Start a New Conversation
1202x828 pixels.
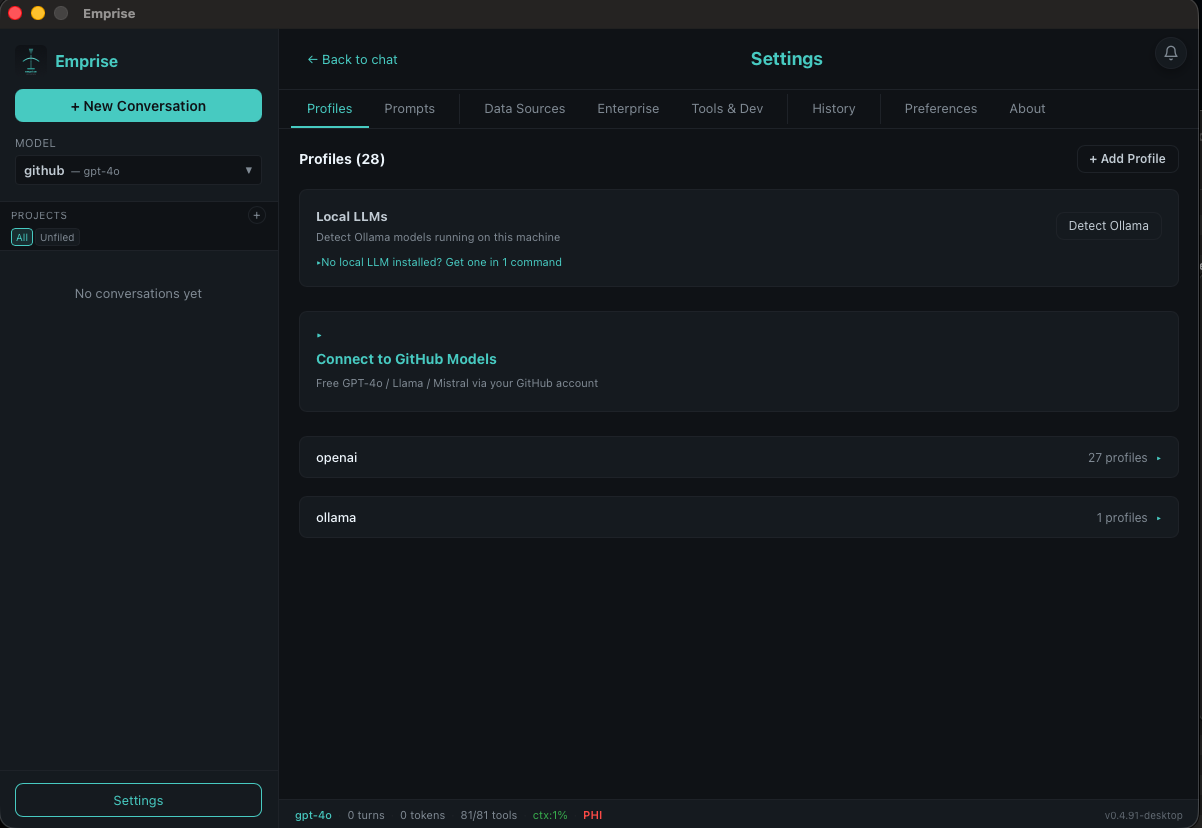(138, 106)
